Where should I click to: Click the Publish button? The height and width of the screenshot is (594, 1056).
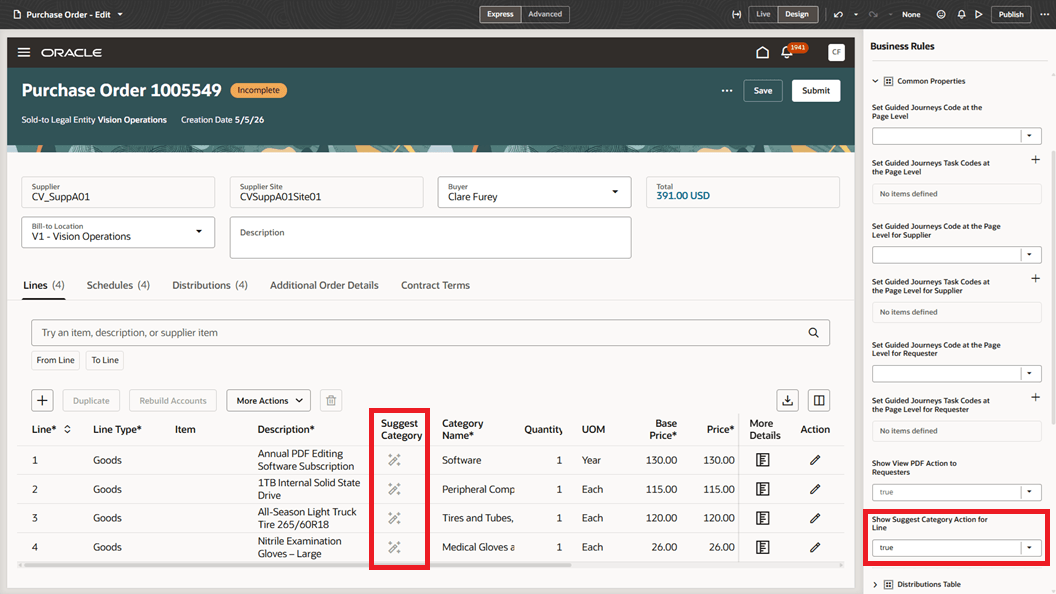(1011, 14)
